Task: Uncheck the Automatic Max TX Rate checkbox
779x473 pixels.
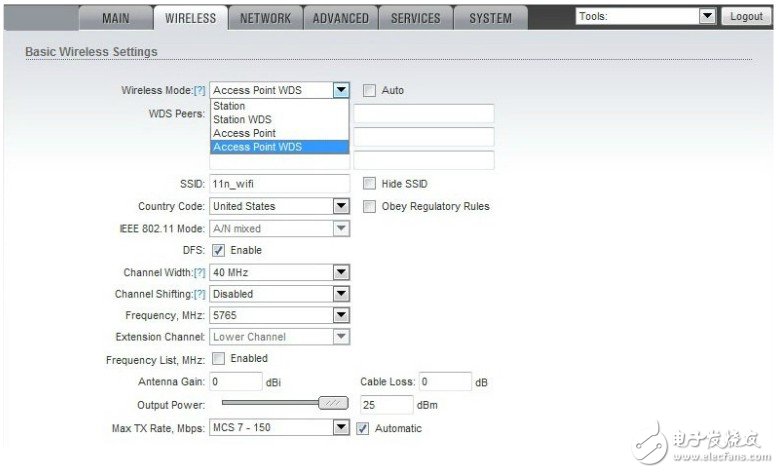Action: tap(364, 428)
